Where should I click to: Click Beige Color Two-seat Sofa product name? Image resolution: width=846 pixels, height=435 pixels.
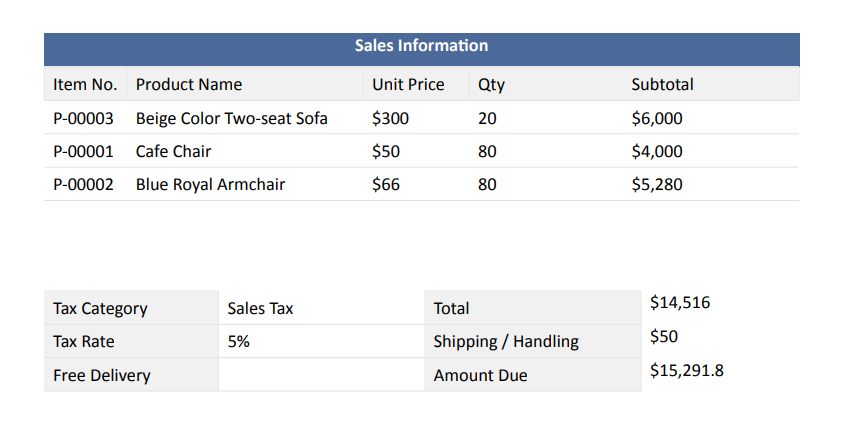(231, 118)
